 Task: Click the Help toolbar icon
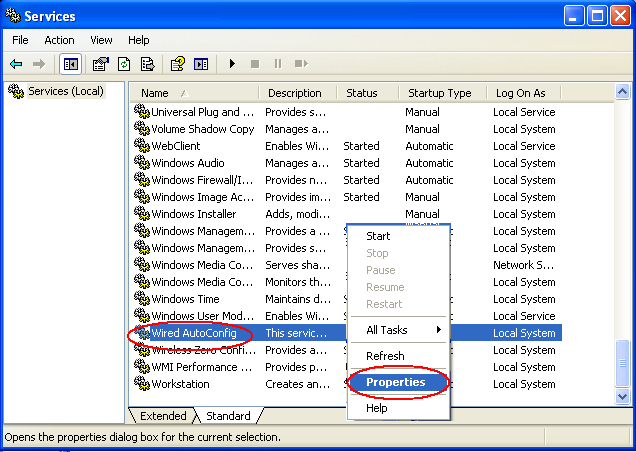(177, 64)
